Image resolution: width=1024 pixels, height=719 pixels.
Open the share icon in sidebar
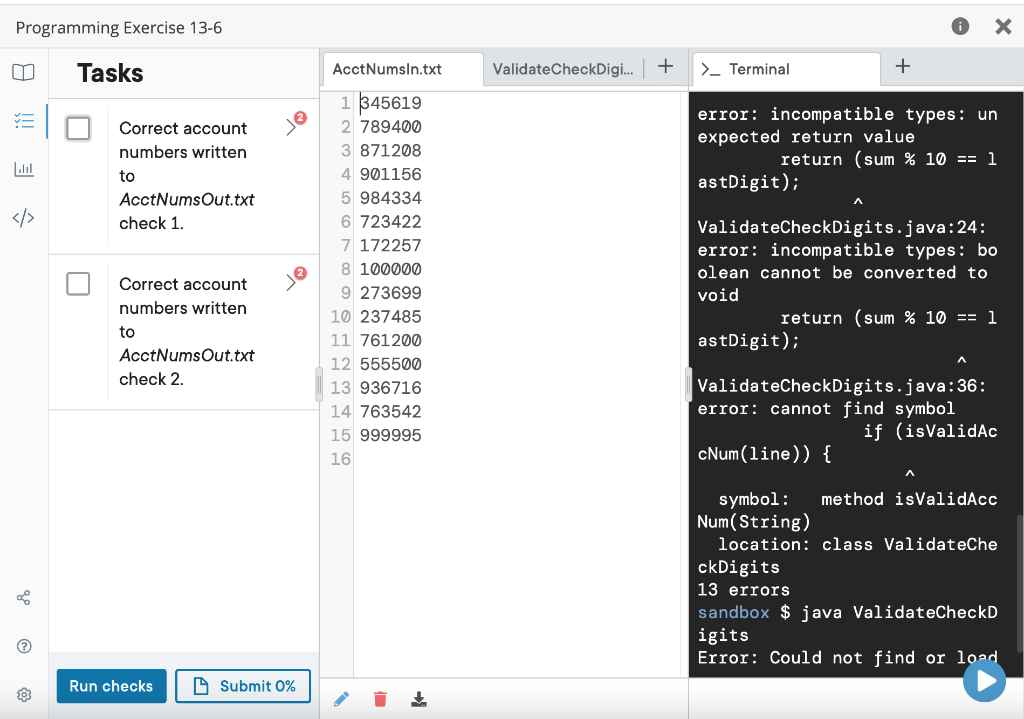tap(24, 597)
